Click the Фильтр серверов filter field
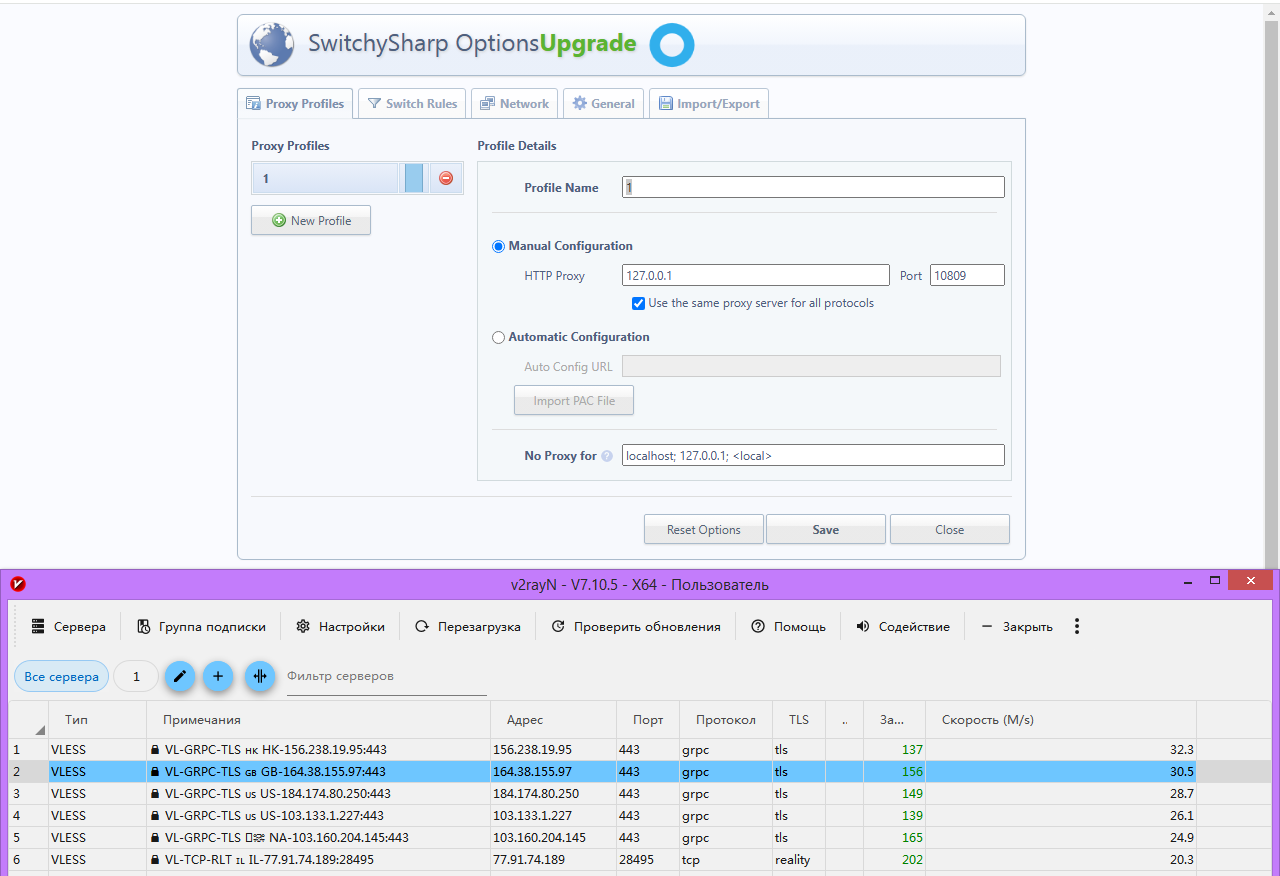 386,677
